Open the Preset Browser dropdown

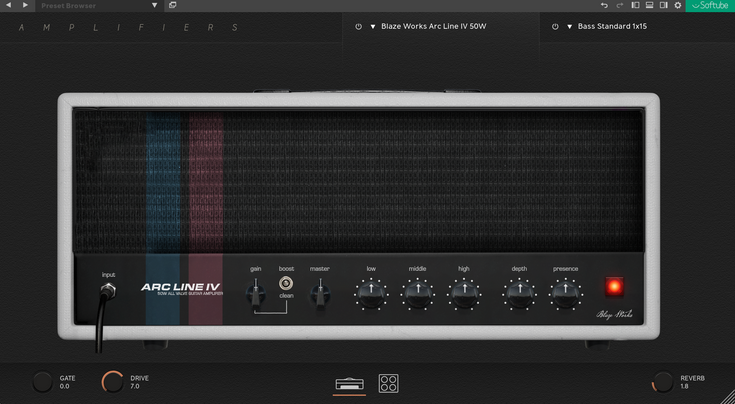tap(99, 6)
